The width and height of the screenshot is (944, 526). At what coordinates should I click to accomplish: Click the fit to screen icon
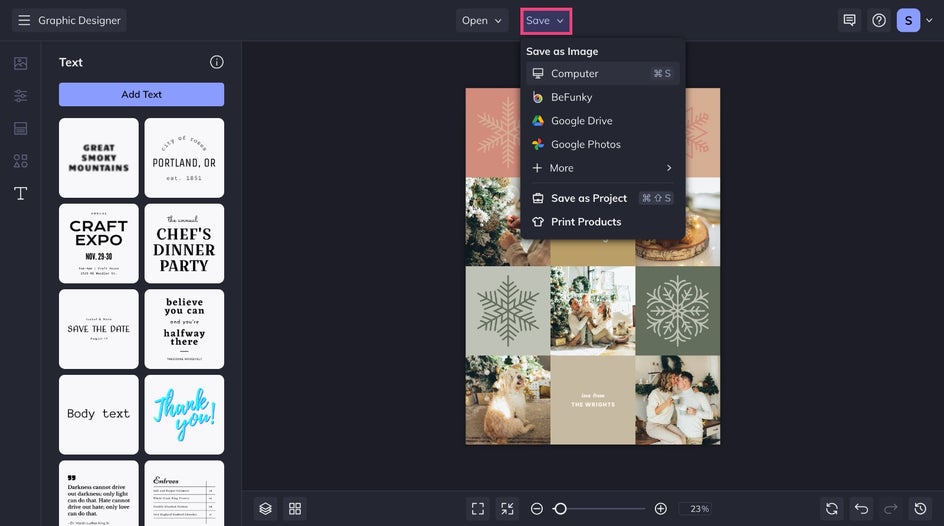[x=478, y=509]
